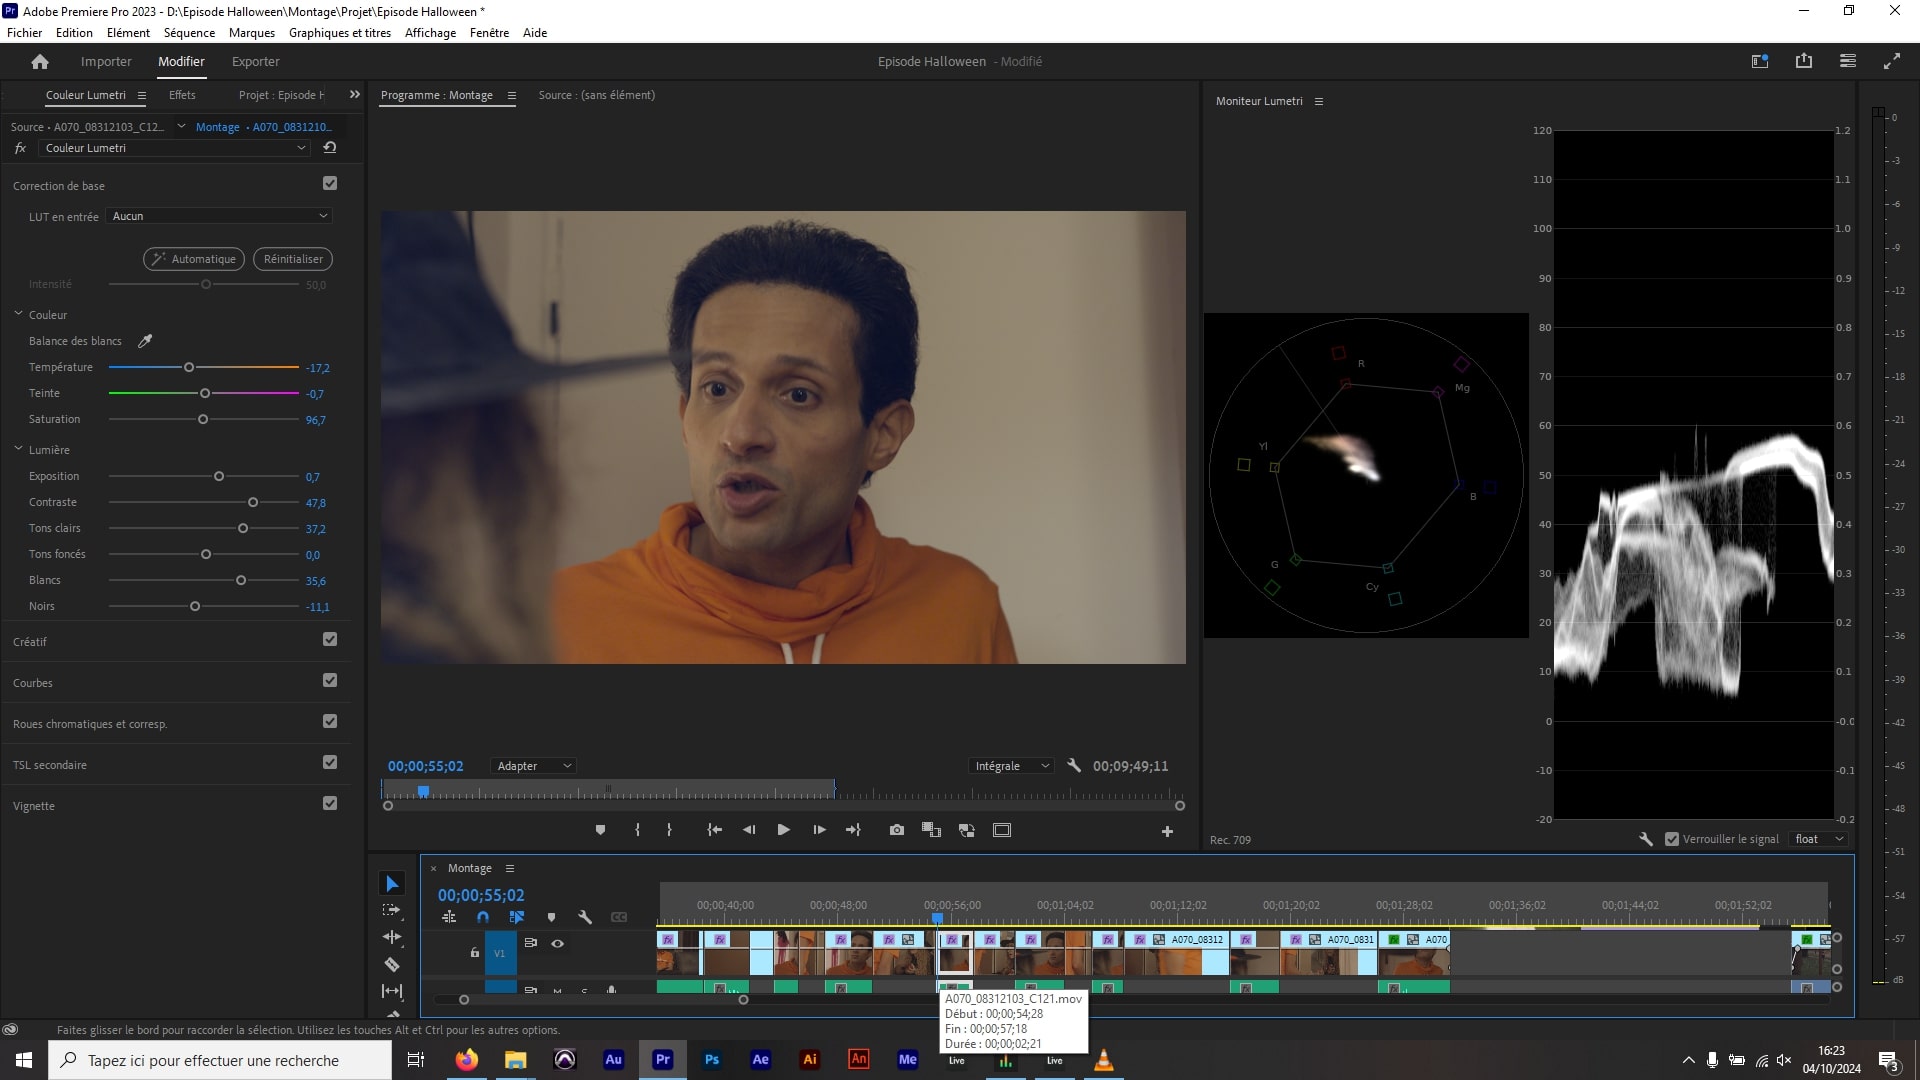
Task: Toggle snap magnet in timeline
Action: [x=483, y=917]
